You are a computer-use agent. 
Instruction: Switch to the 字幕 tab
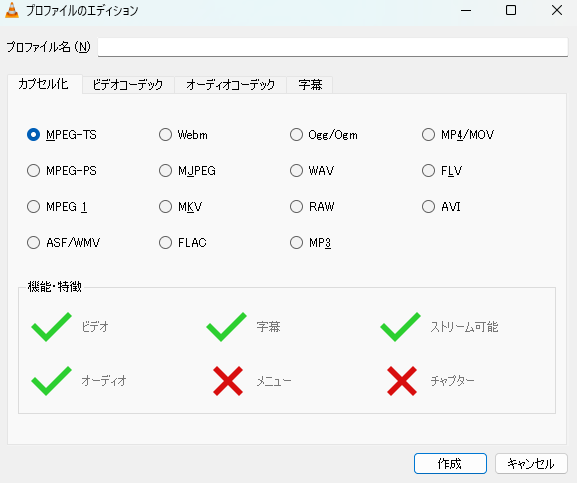point(310,85)
